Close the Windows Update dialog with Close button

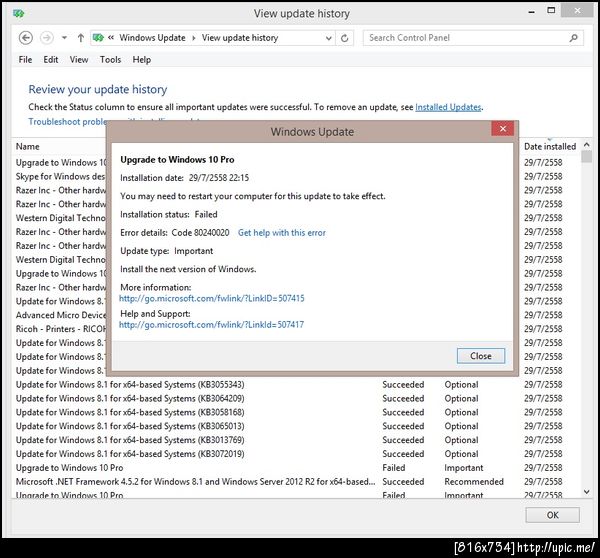(x=481, y=356)
